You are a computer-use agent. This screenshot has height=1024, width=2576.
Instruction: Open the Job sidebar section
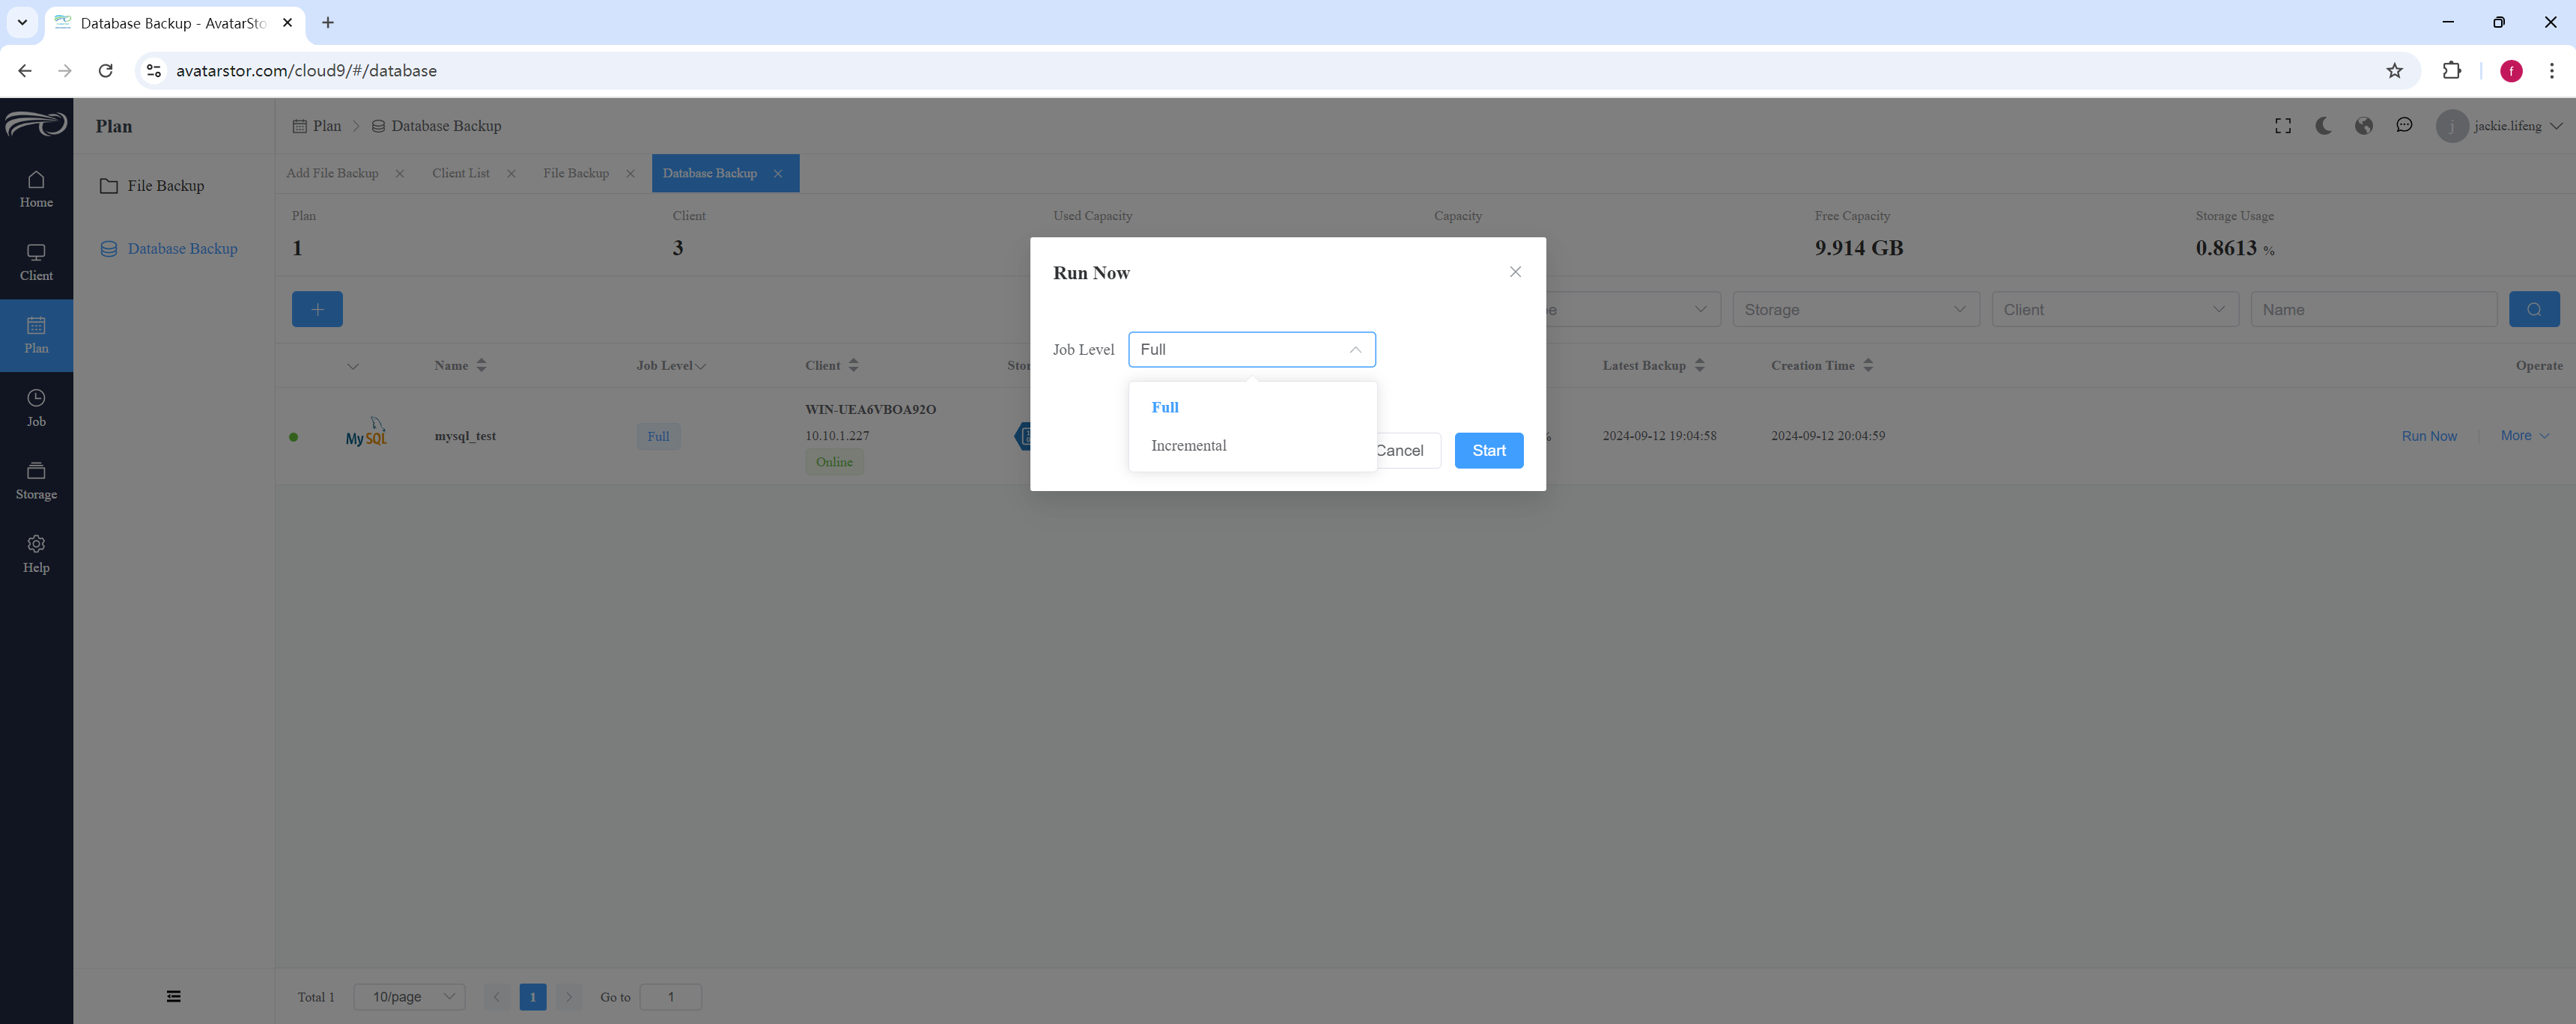point(36,408)
